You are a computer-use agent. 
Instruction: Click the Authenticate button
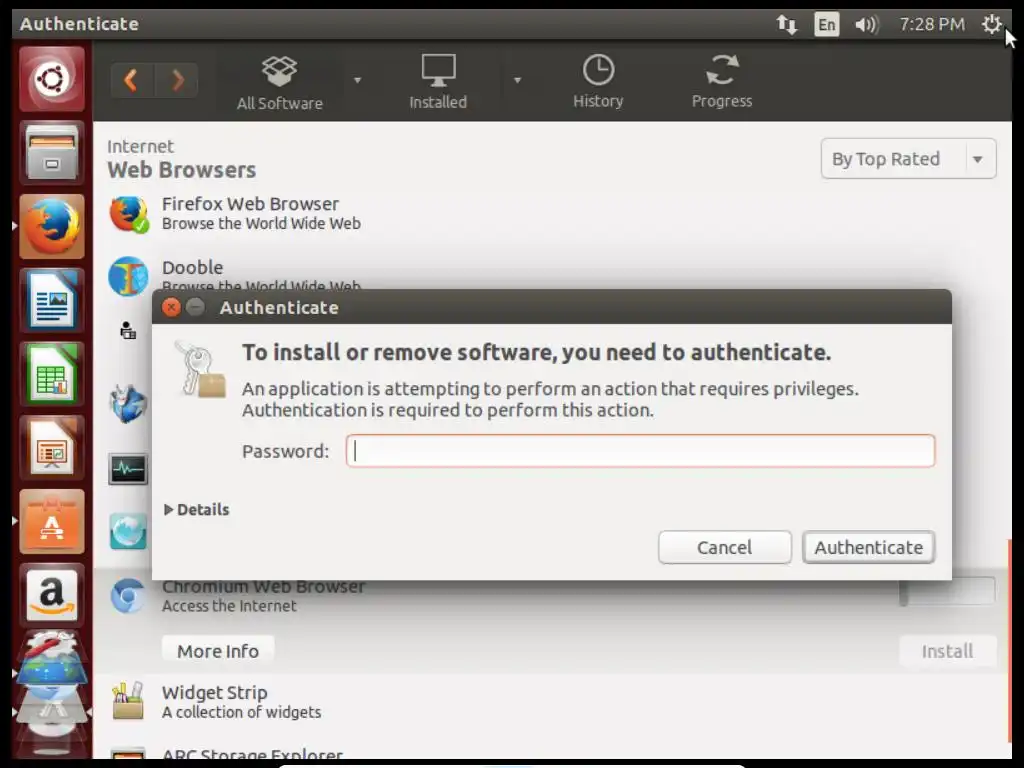pyautogui.click(x=869, y=547)
